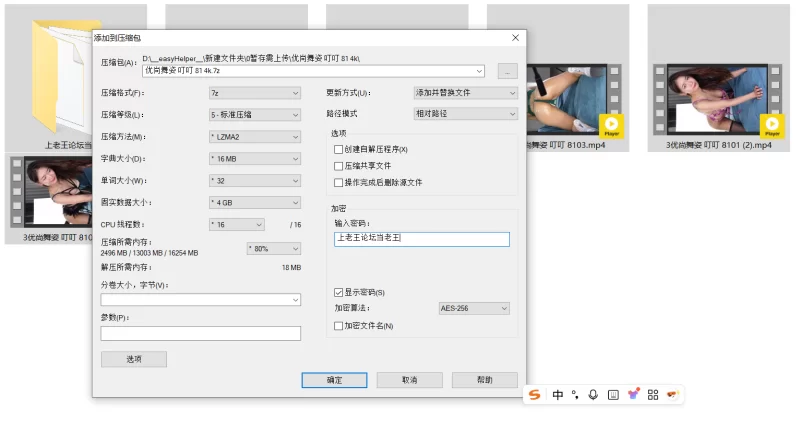800x443 pixels.
Task: Click the punctuation mode icon in IME bar
Action: (575, 395)
